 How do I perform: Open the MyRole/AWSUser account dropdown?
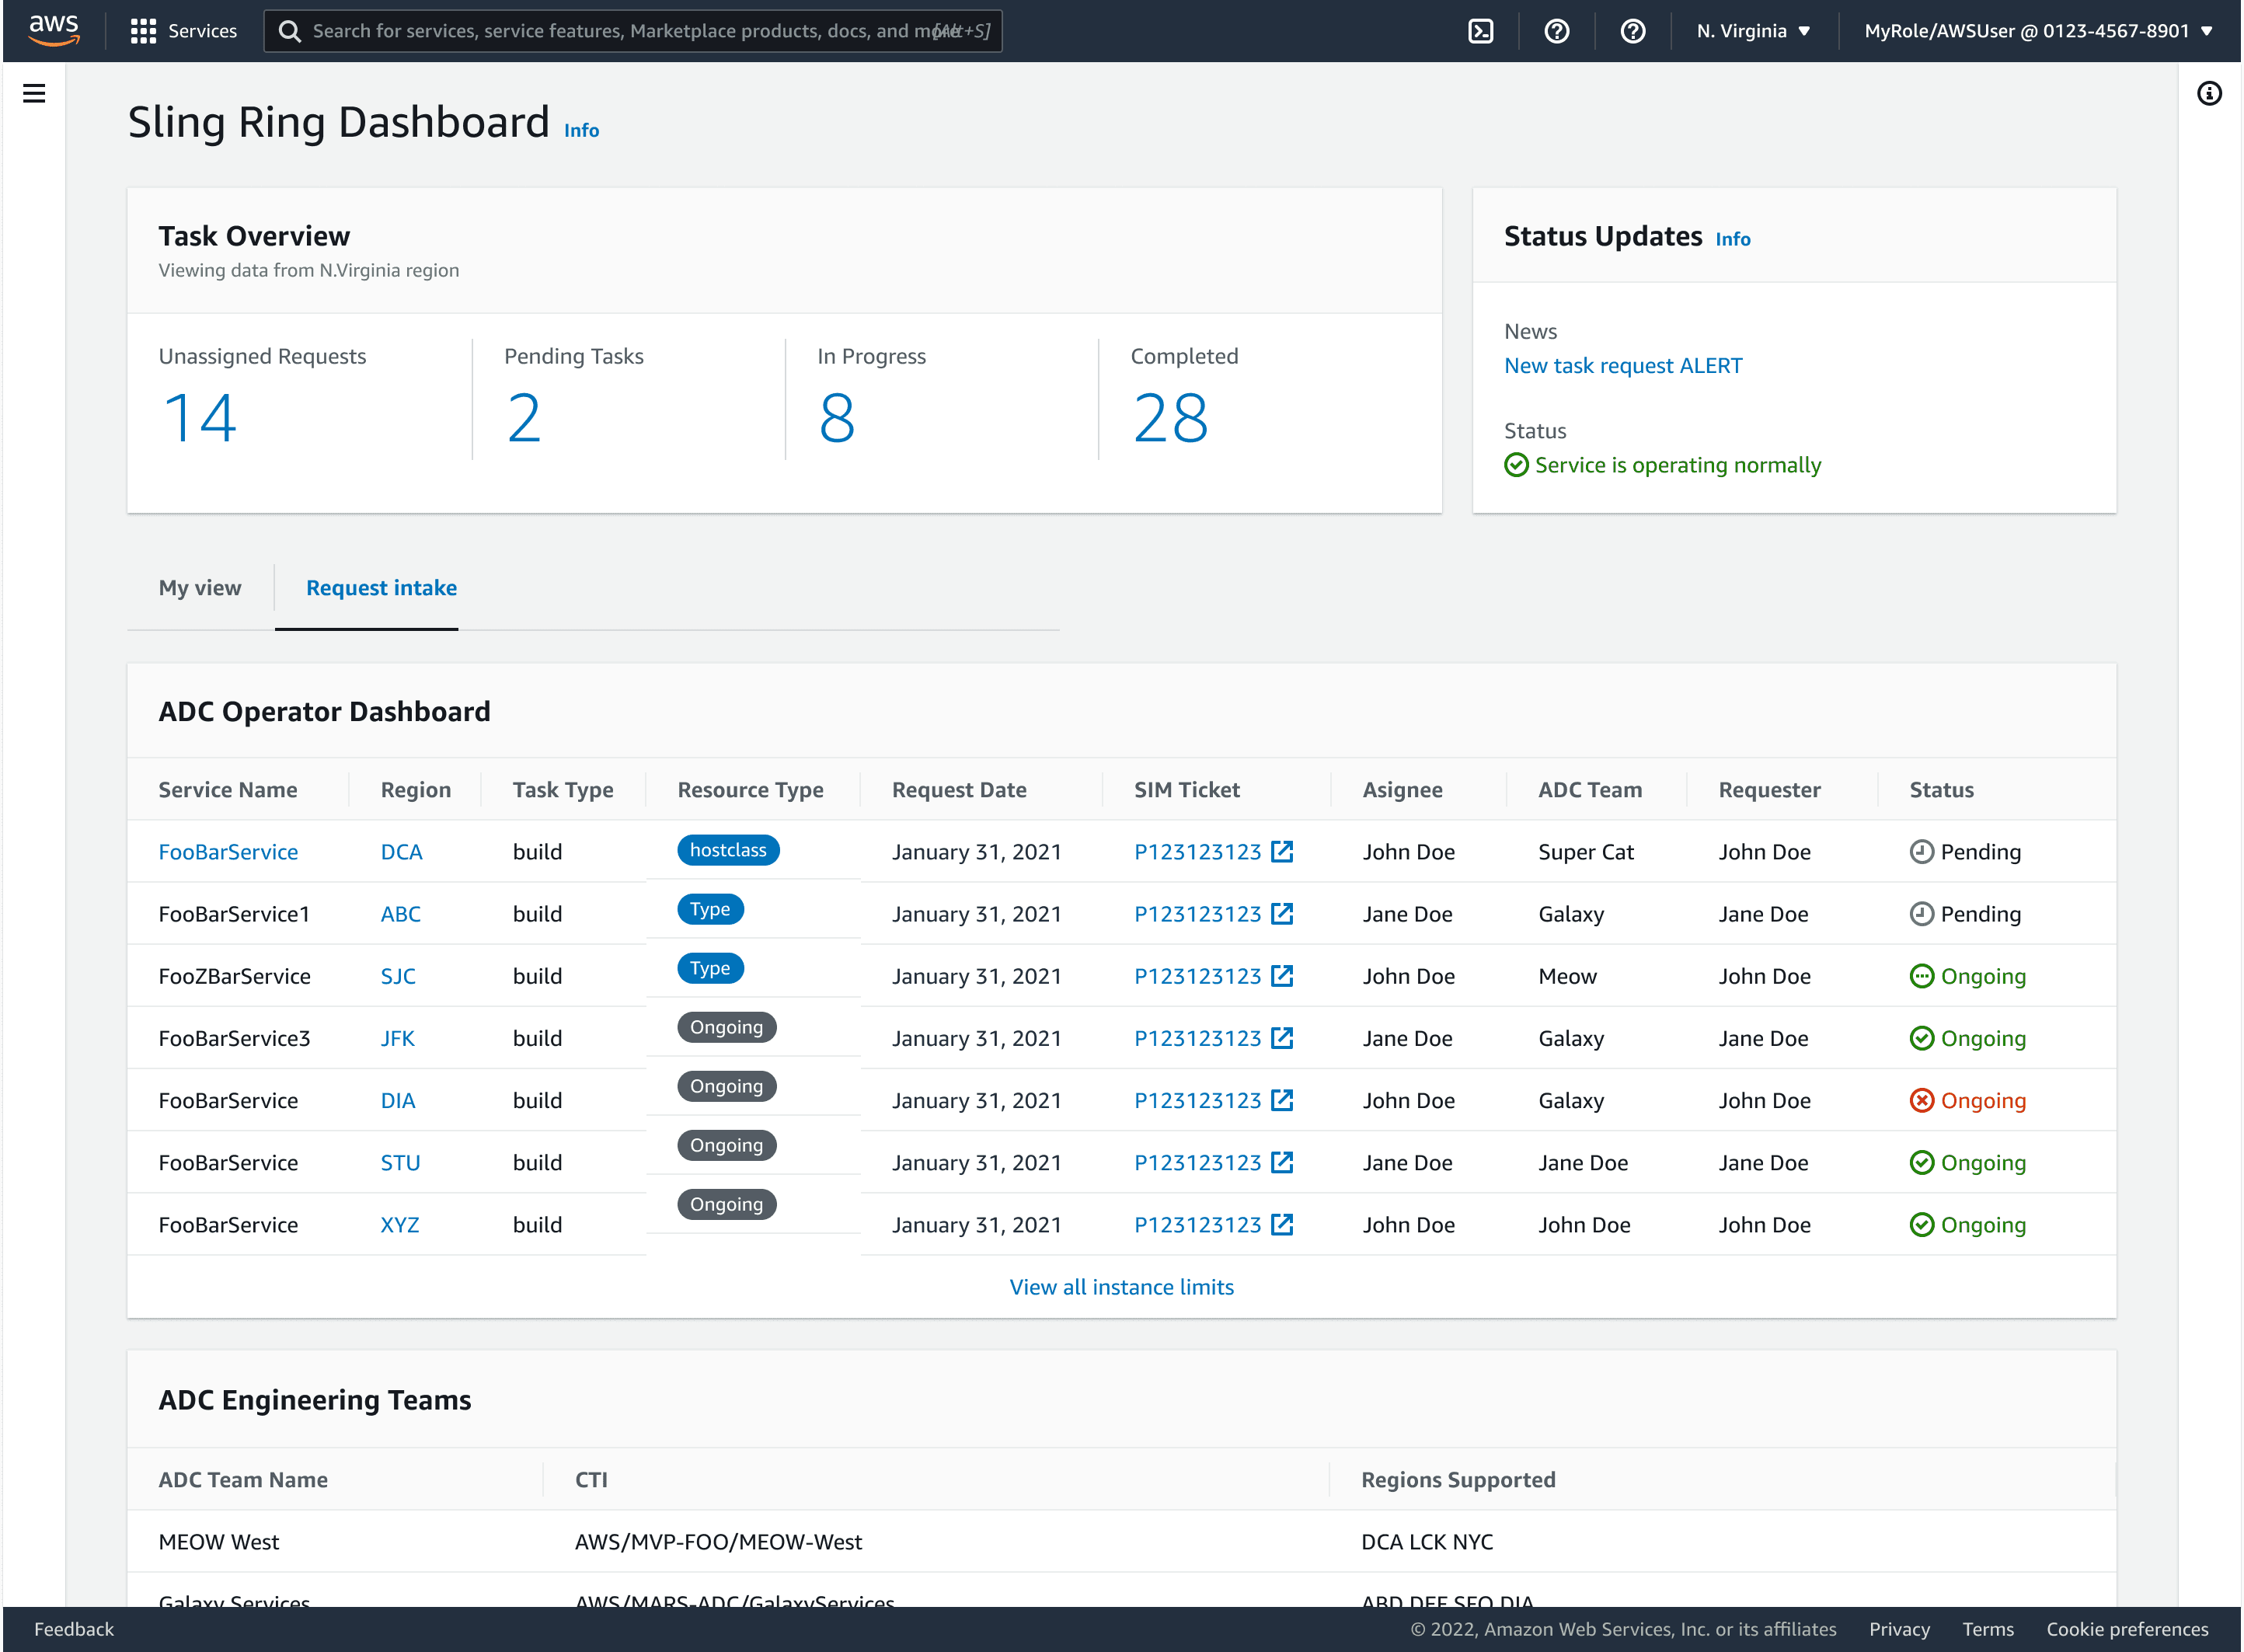pyautogui.click(x=2038, y=31)
